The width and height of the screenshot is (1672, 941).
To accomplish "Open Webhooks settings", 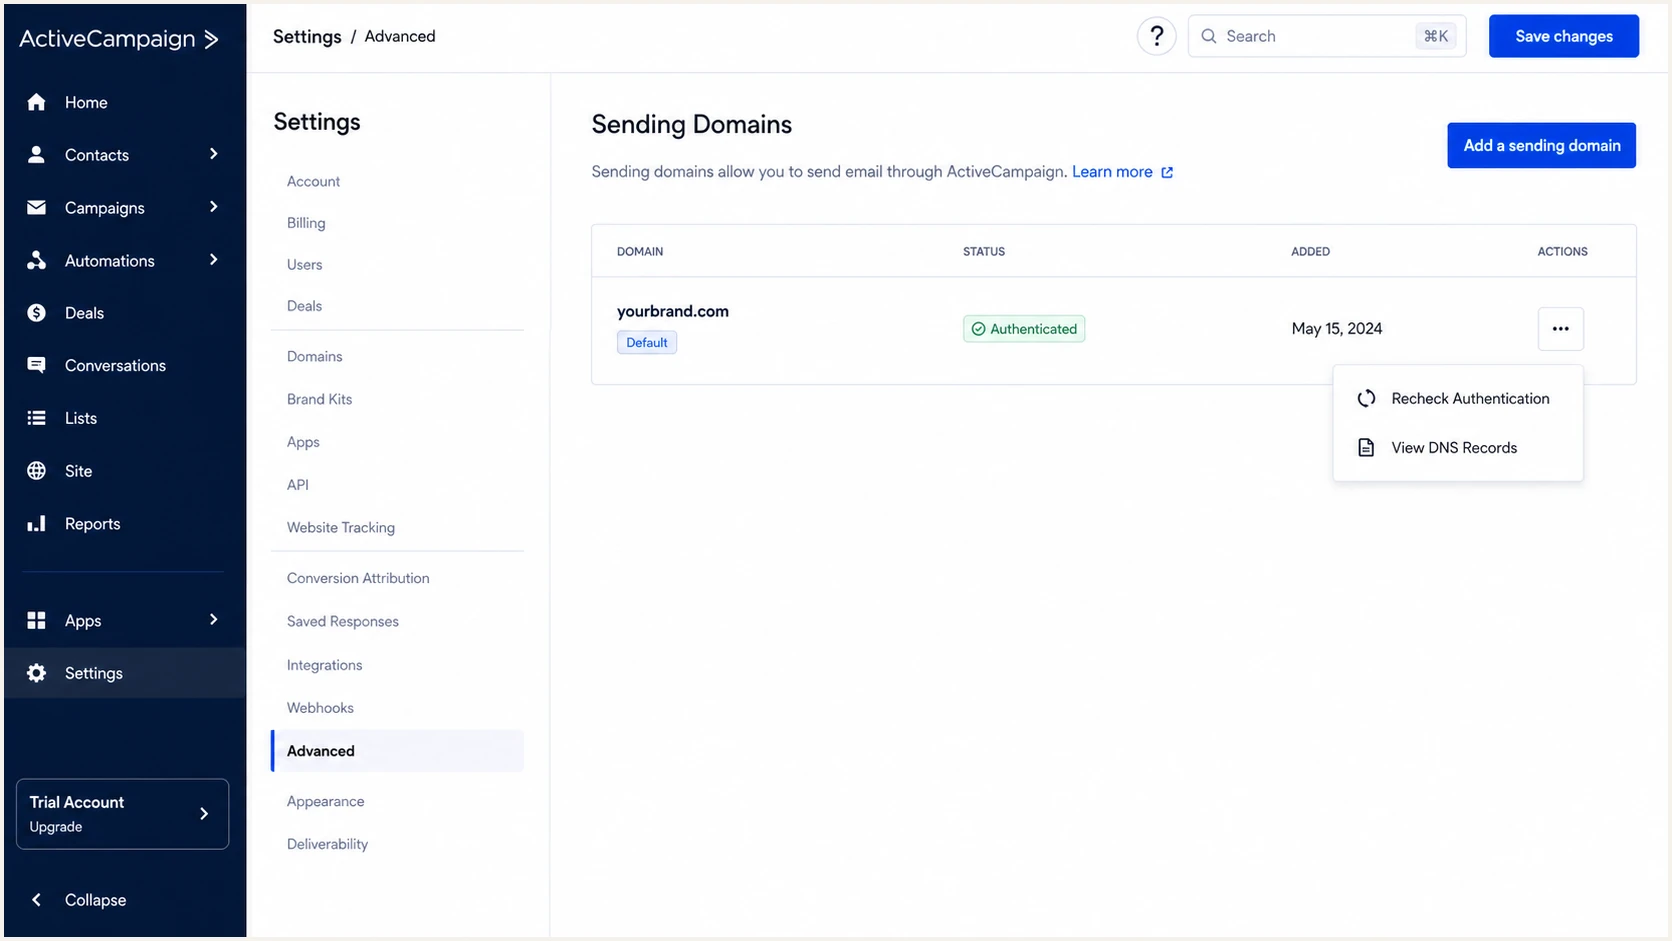I will click(320, 708).
